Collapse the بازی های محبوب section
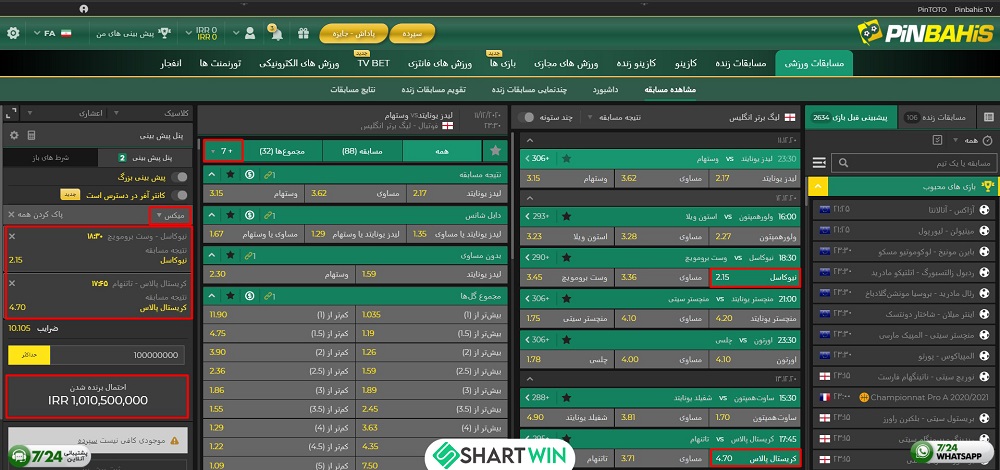The image size is (1000, 470). pyautogui.click(x=818, y=187)
